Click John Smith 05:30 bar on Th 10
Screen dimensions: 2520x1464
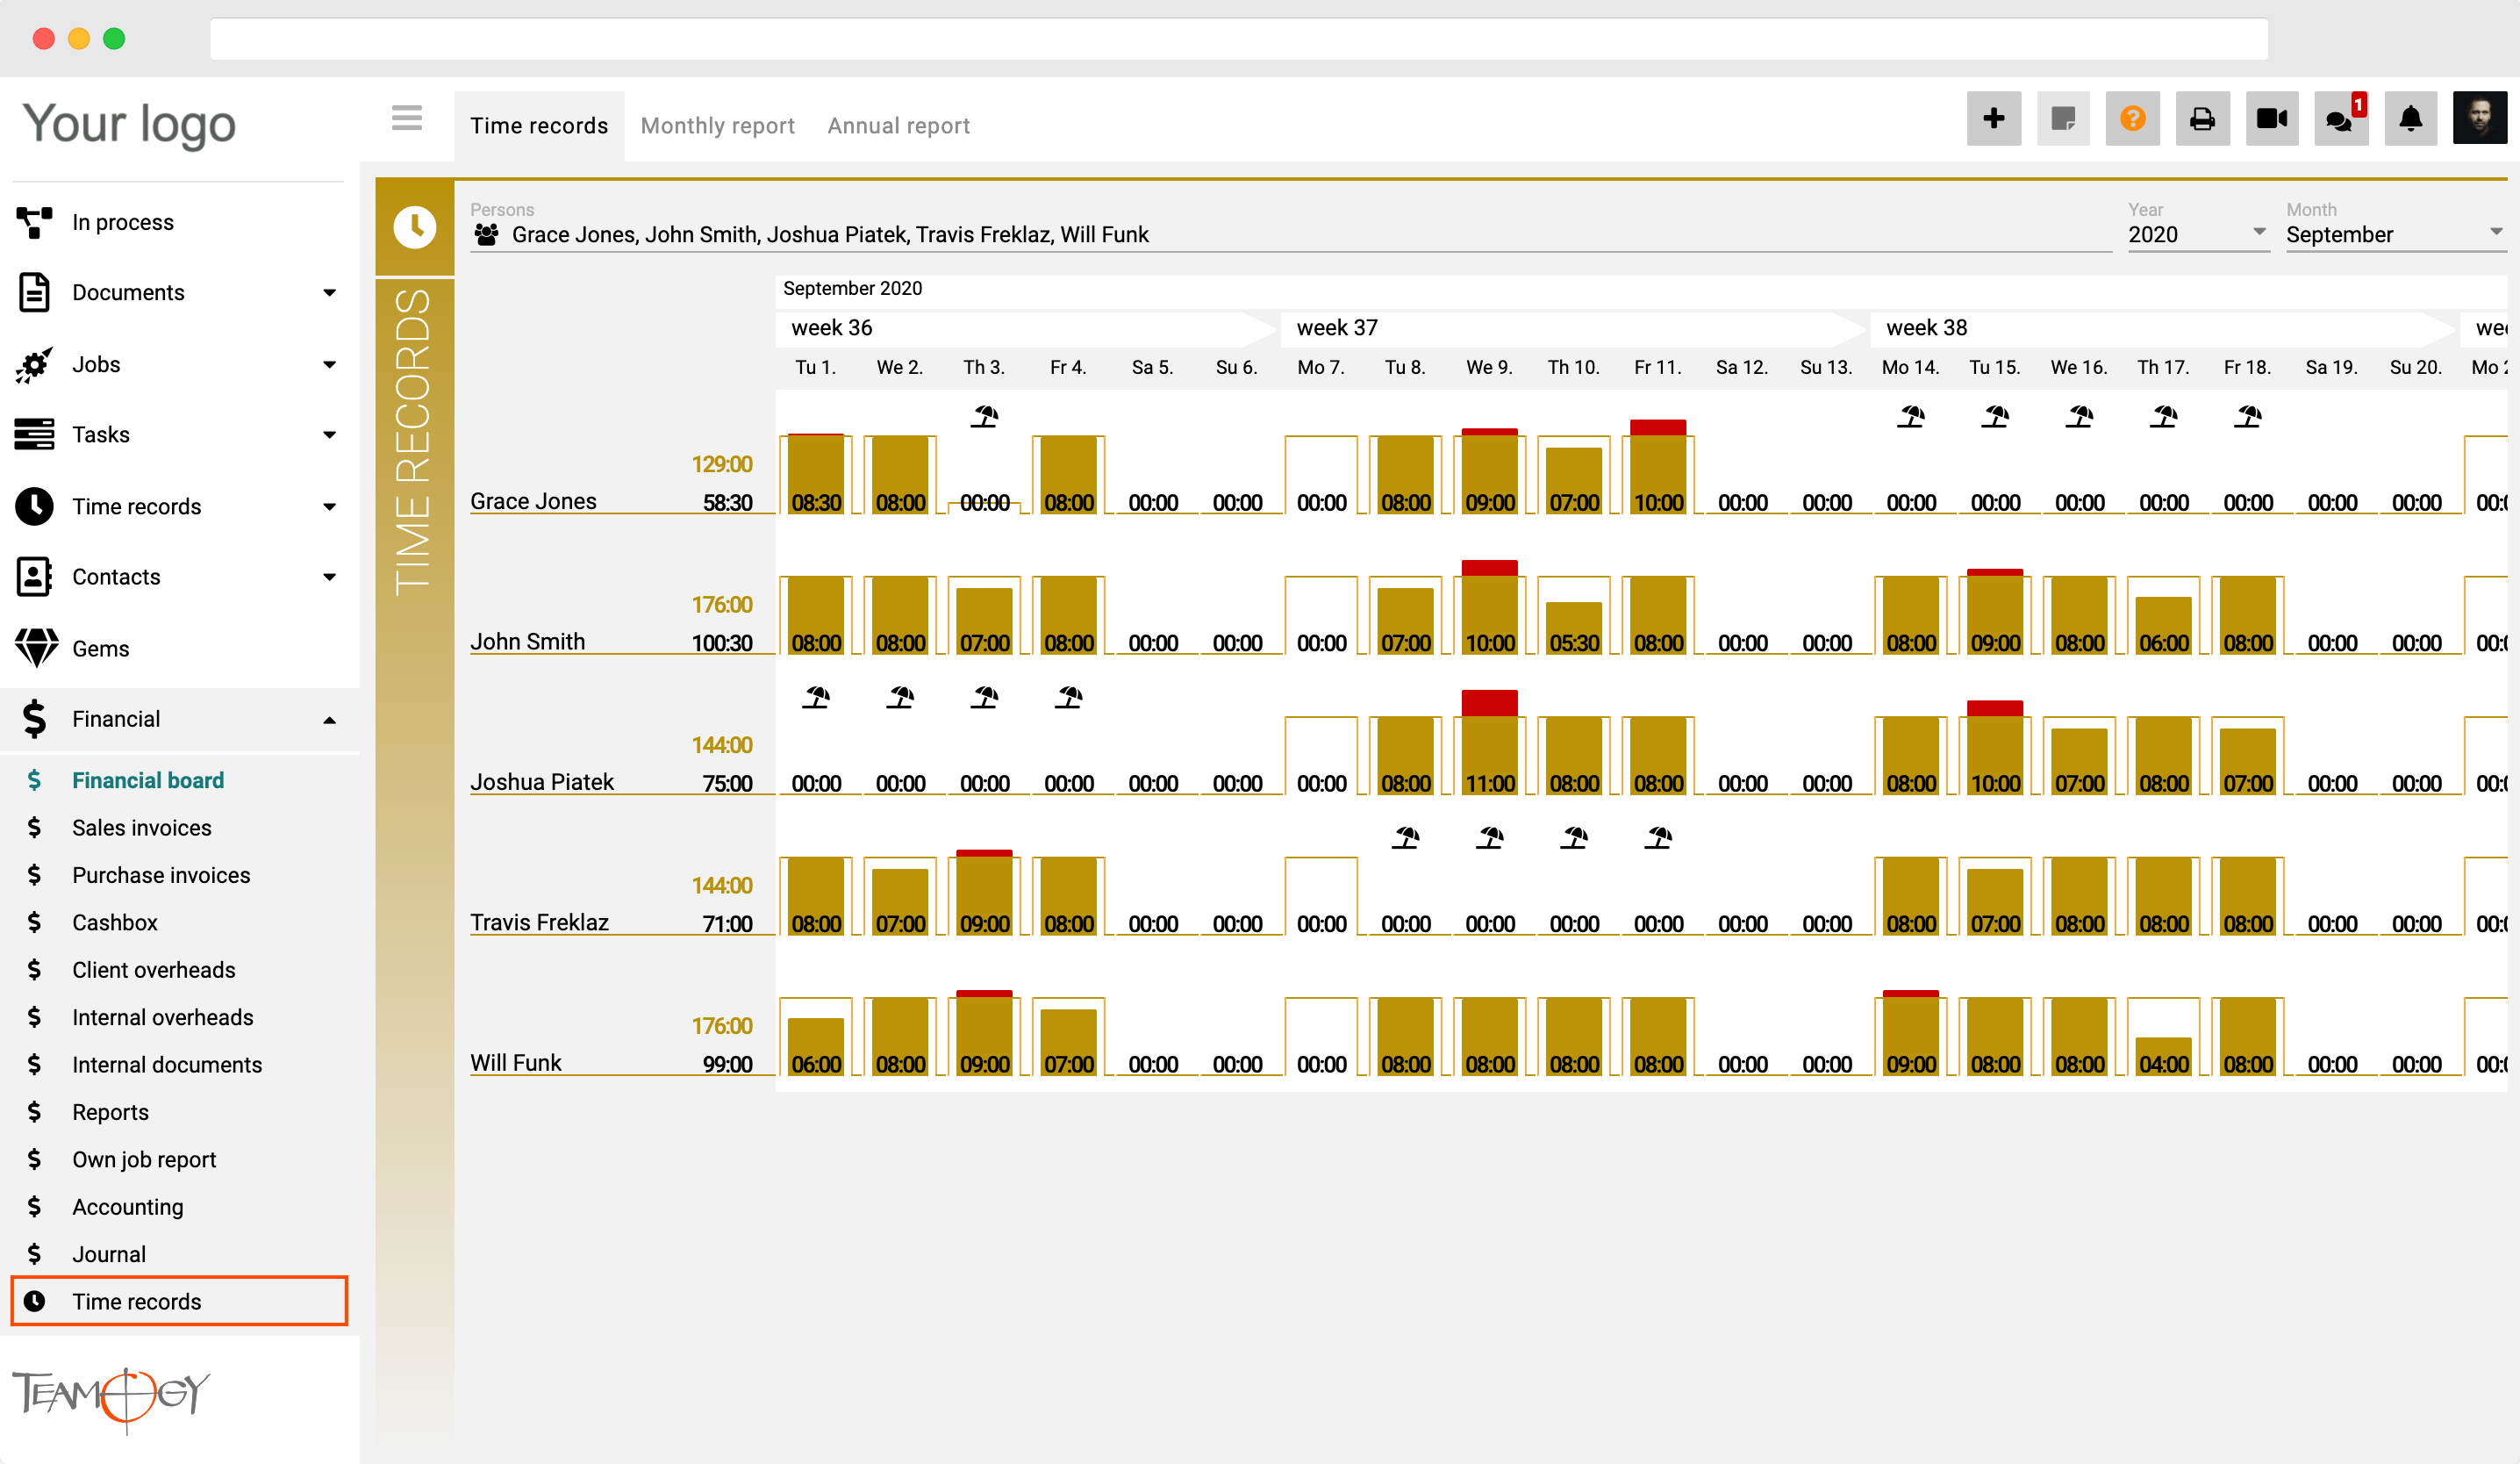[x=1574, y=628]
